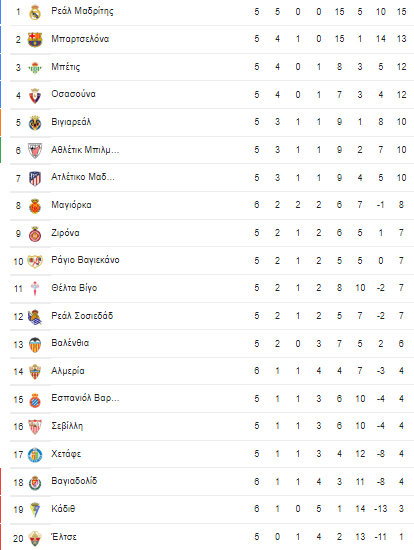Click the Espanyol crest icon
Image resolution: width=414 pixels, height=550 pixels.
(x=35, y=400)
